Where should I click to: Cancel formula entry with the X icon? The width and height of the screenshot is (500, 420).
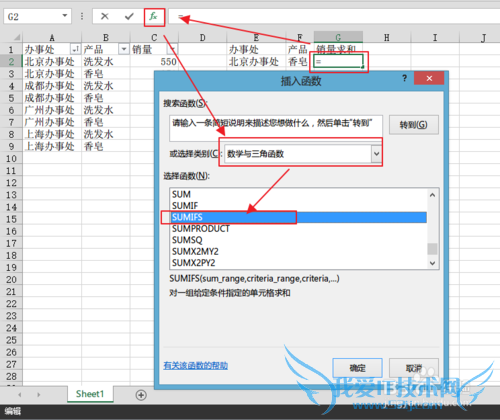[105, 16]
